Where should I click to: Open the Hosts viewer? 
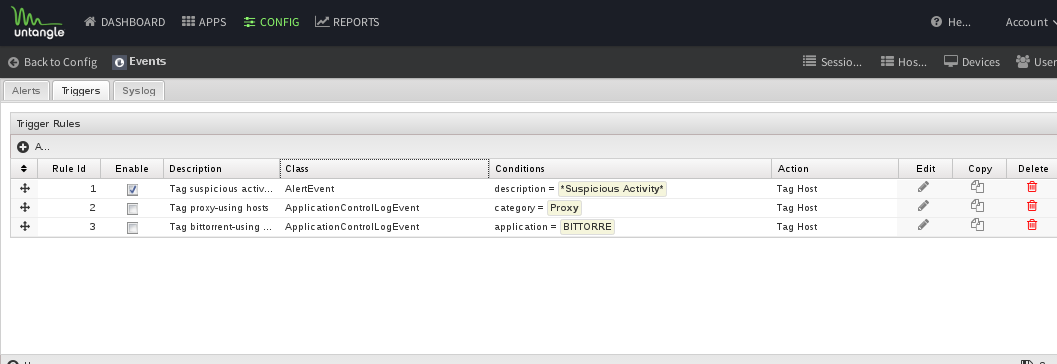[x=904, y=62]
